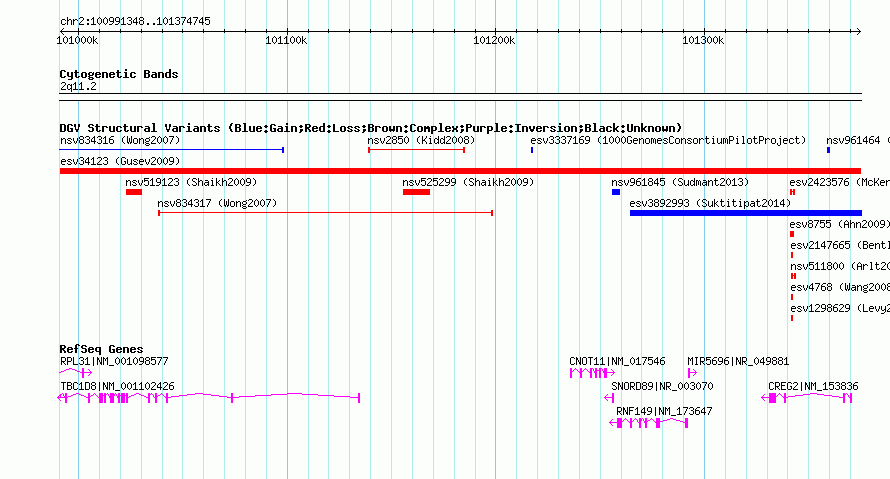The image size is (890, 479).
Task: Click the DGV Structural Variants track title
Action: (x=370, y=128)
